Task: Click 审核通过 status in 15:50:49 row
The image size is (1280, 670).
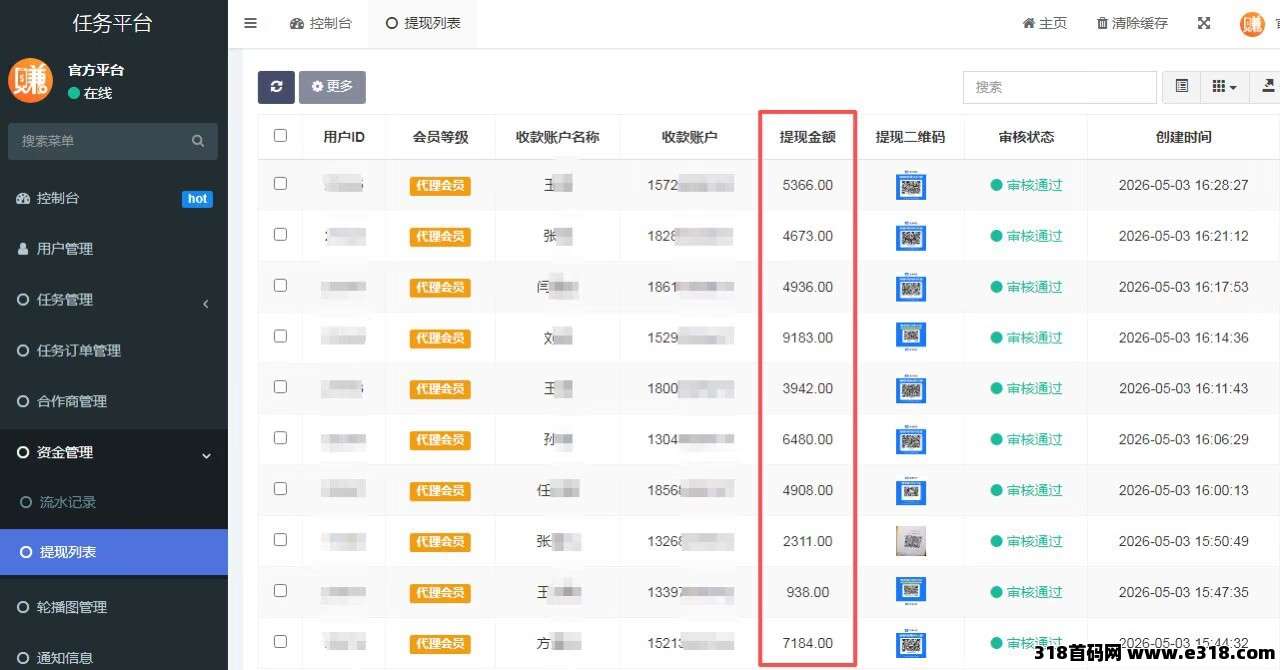Action: (x=1026, y=541)
